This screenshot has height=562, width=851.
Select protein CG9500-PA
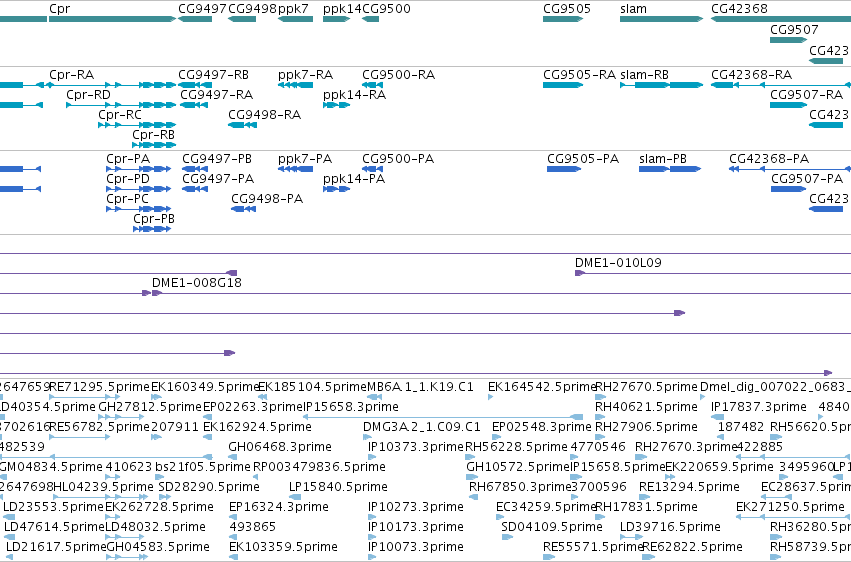tap(372, 169)
